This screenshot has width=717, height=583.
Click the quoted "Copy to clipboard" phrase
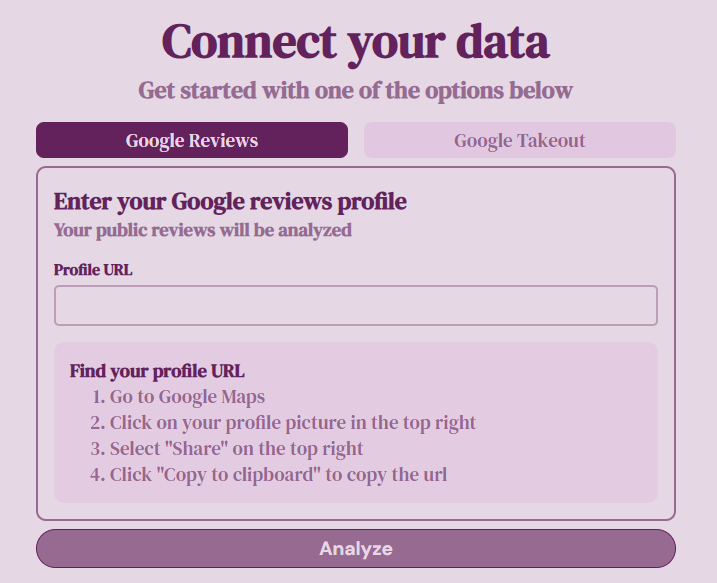click(x=238, y=475)
